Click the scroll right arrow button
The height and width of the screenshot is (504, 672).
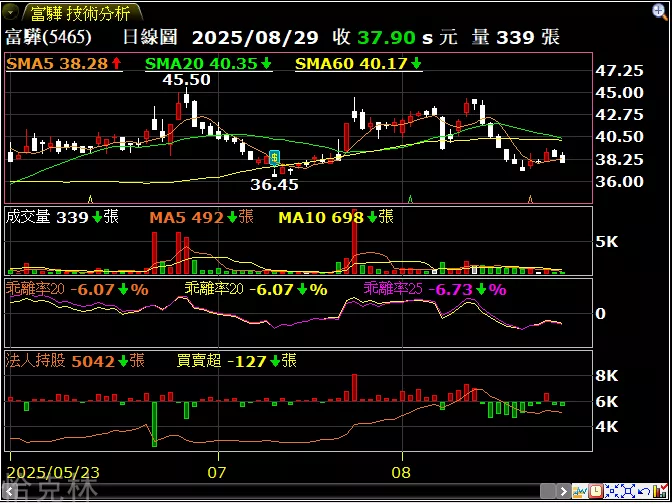(x=564, y=491)
